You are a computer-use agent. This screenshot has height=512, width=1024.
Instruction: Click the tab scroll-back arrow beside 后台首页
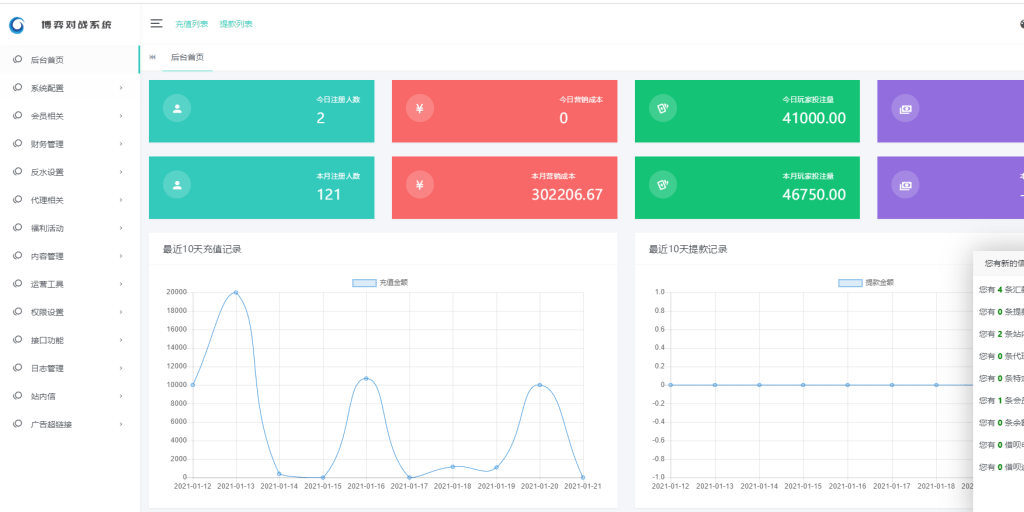[x=153, y=58]
